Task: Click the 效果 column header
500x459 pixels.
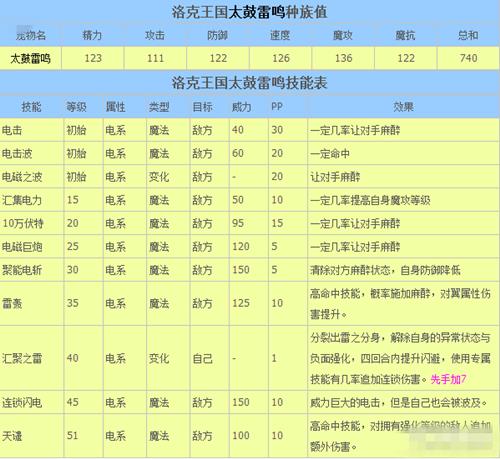Action: click(403, 107)
